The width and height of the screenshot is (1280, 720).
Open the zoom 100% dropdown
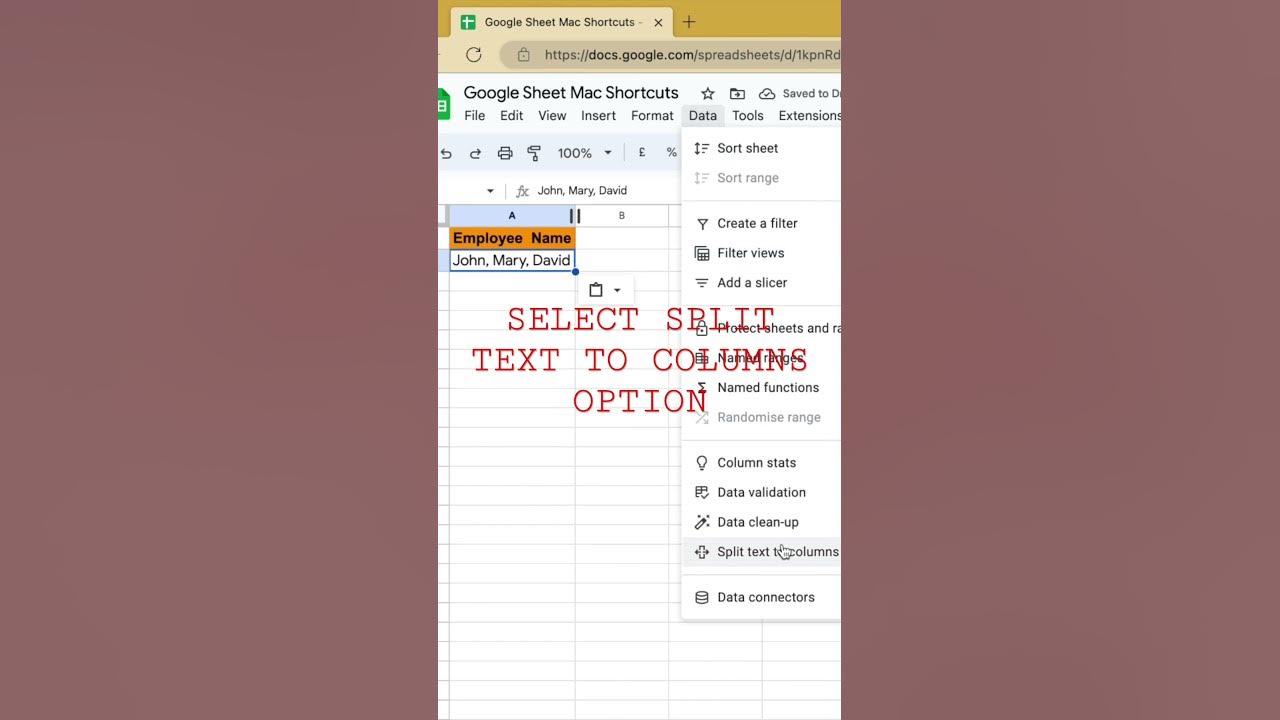[x=585, y=153]
